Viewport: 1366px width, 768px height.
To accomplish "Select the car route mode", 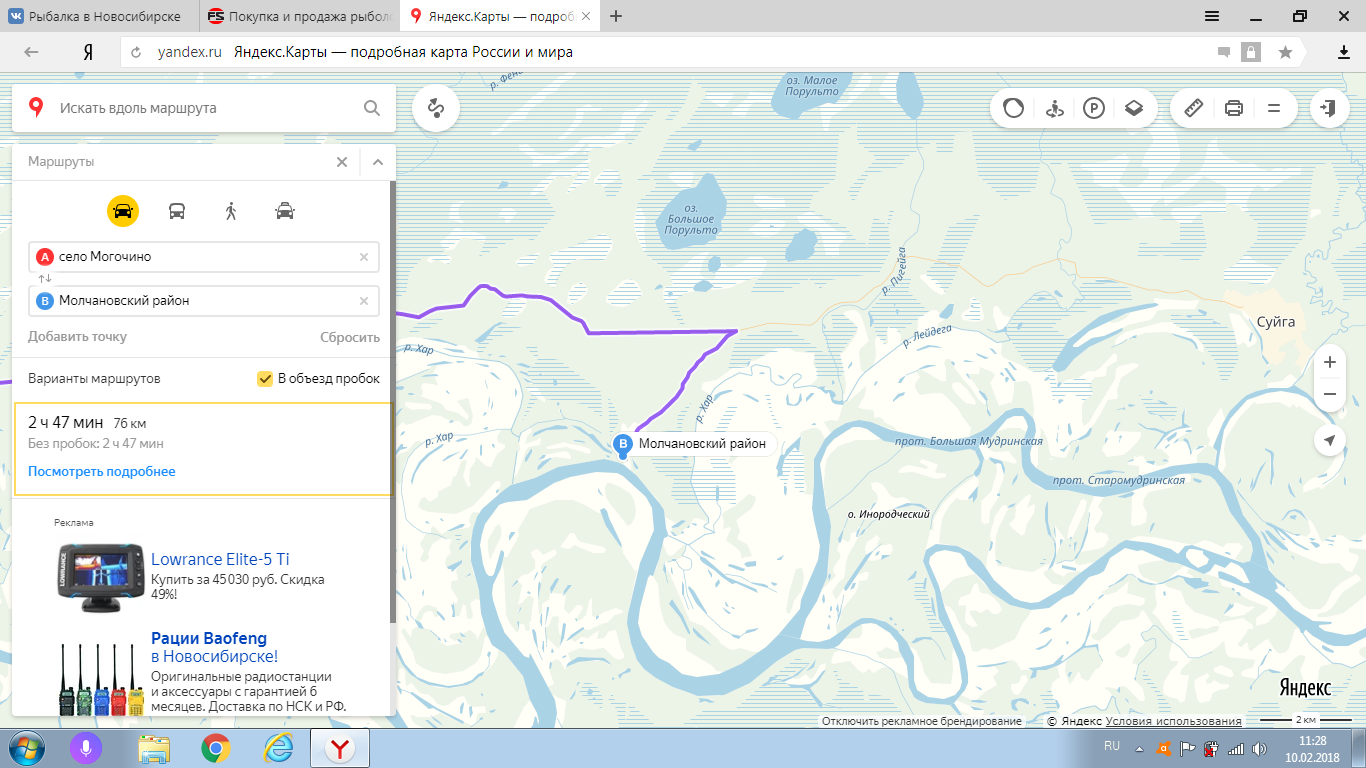I will point(123,210).
